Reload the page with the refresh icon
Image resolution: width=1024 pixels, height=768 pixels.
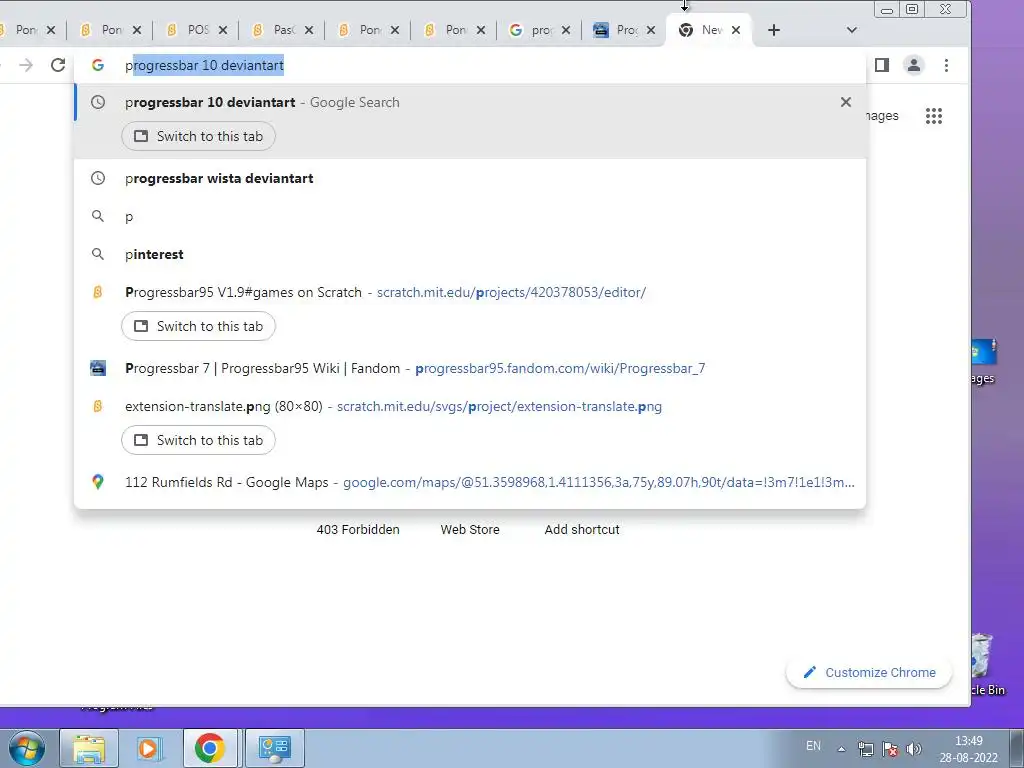click(58, 65)
